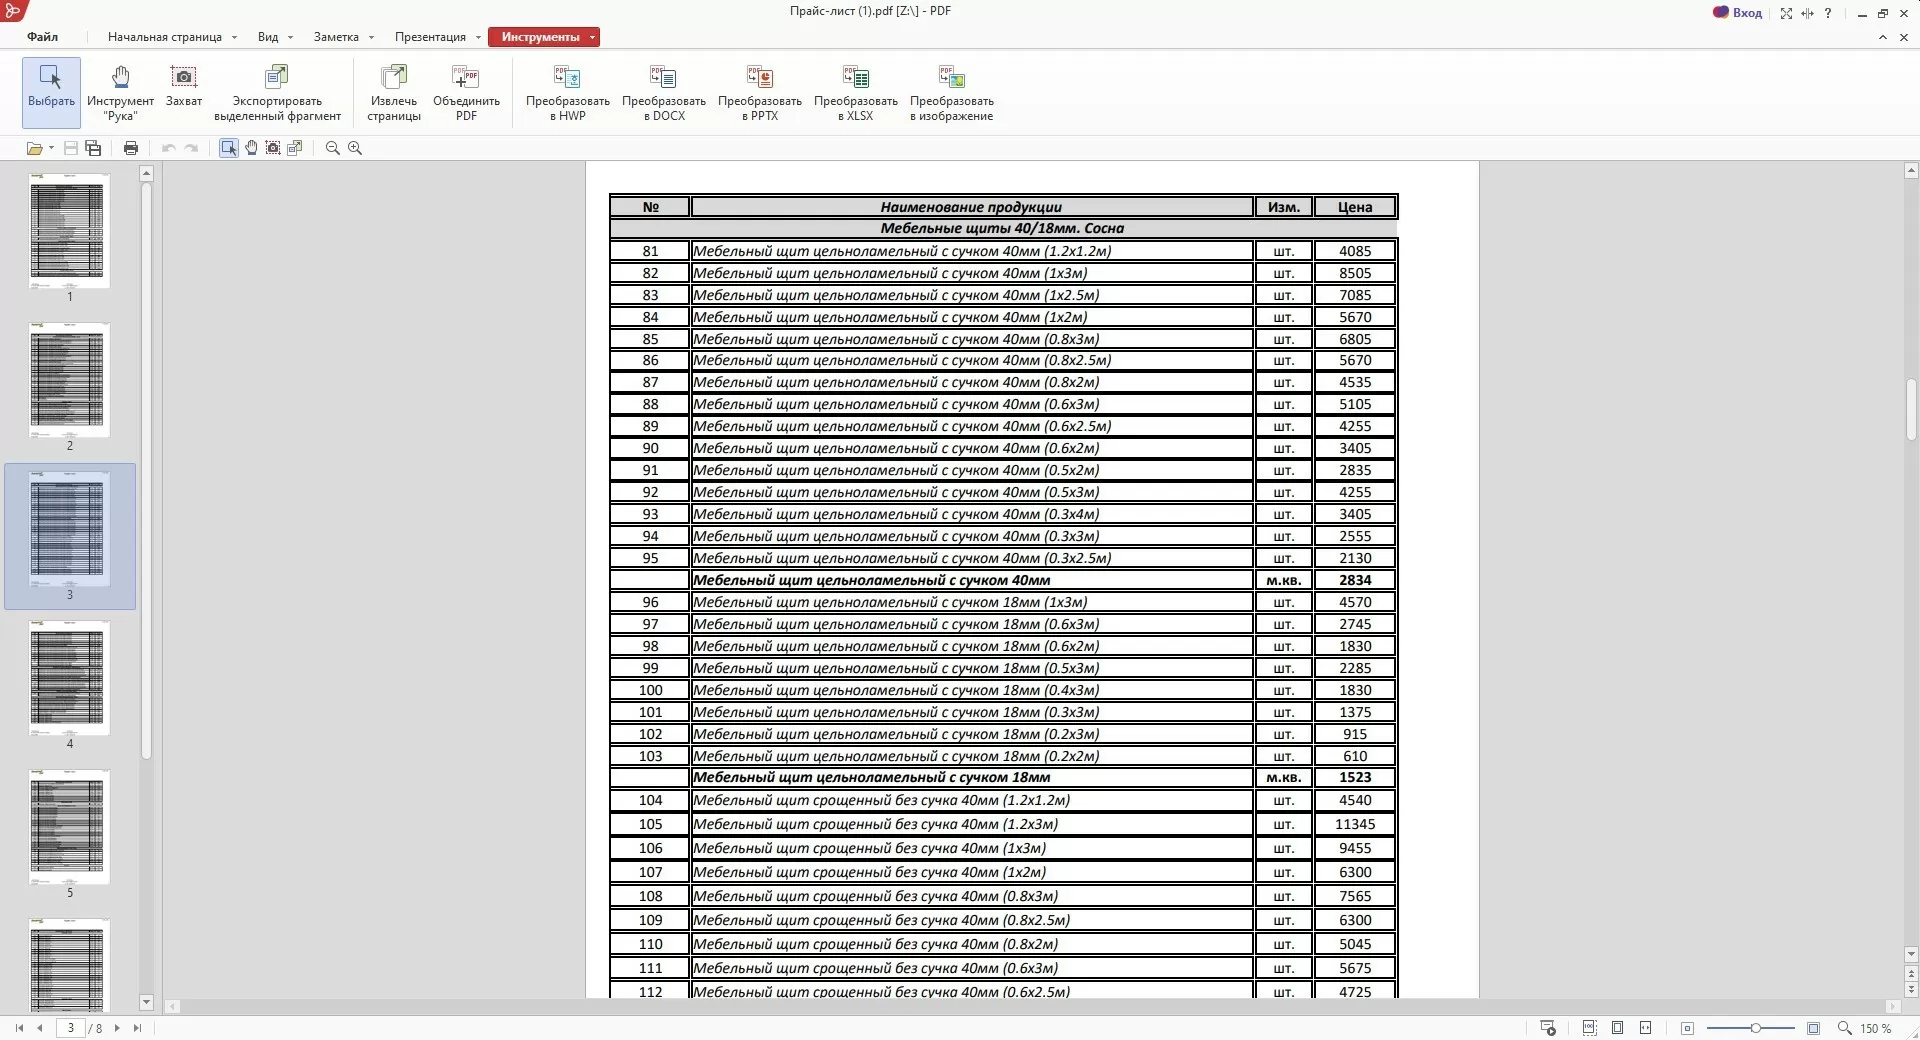
Task: Open the Файл menu
Action: [x=42, y=37]
